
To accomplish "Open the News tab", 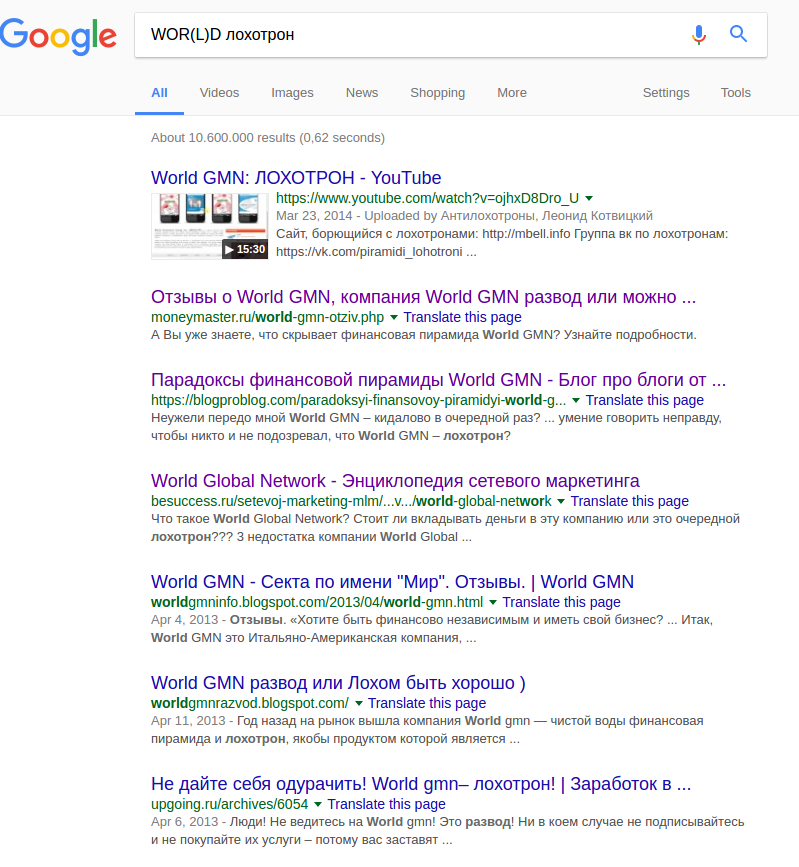I will [x=362, y=93].
